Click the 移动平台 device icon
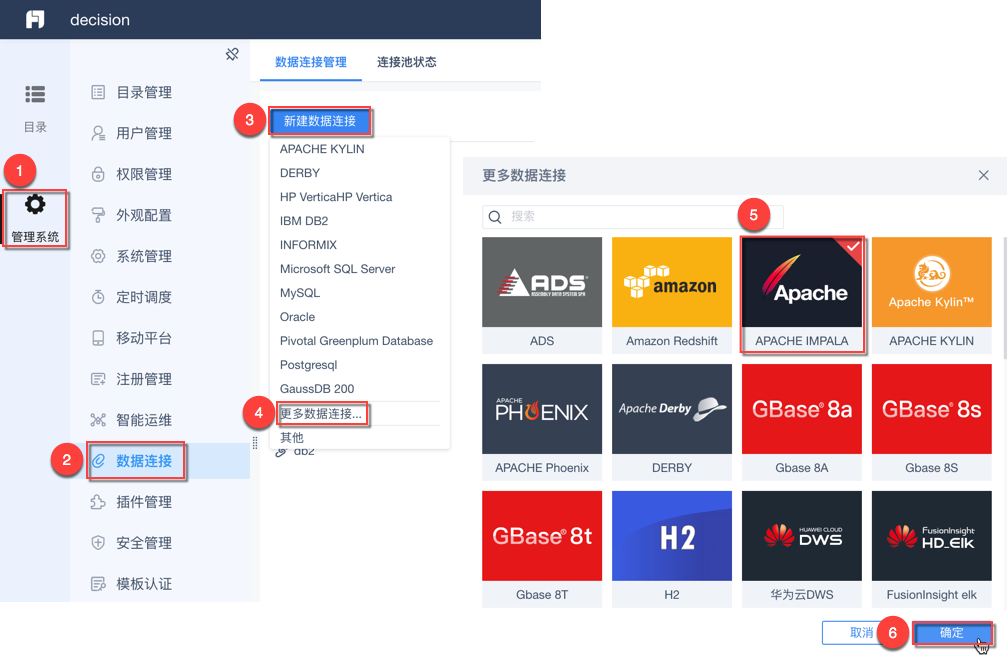This screenshot has width=1007, height=655. point(98,338)
